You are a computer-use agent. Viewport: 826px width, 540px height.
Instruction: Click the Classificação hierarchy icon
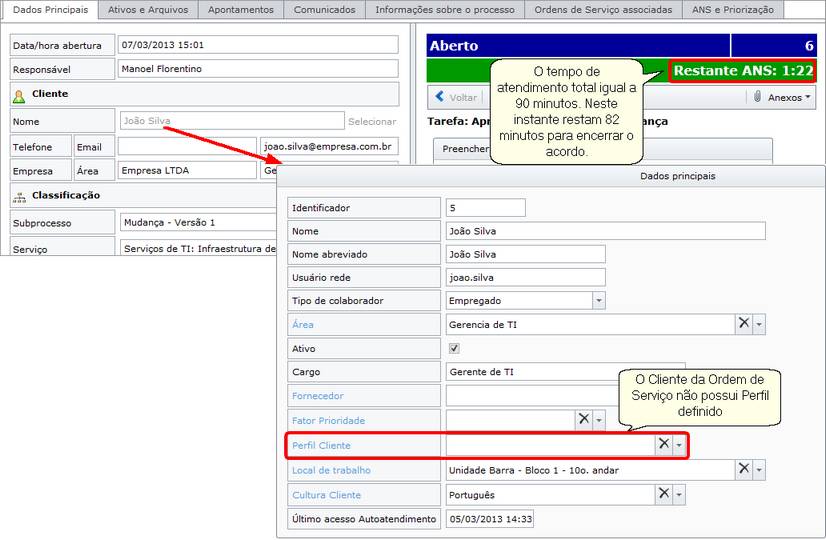pyautogui.click(x=19, y=198)
